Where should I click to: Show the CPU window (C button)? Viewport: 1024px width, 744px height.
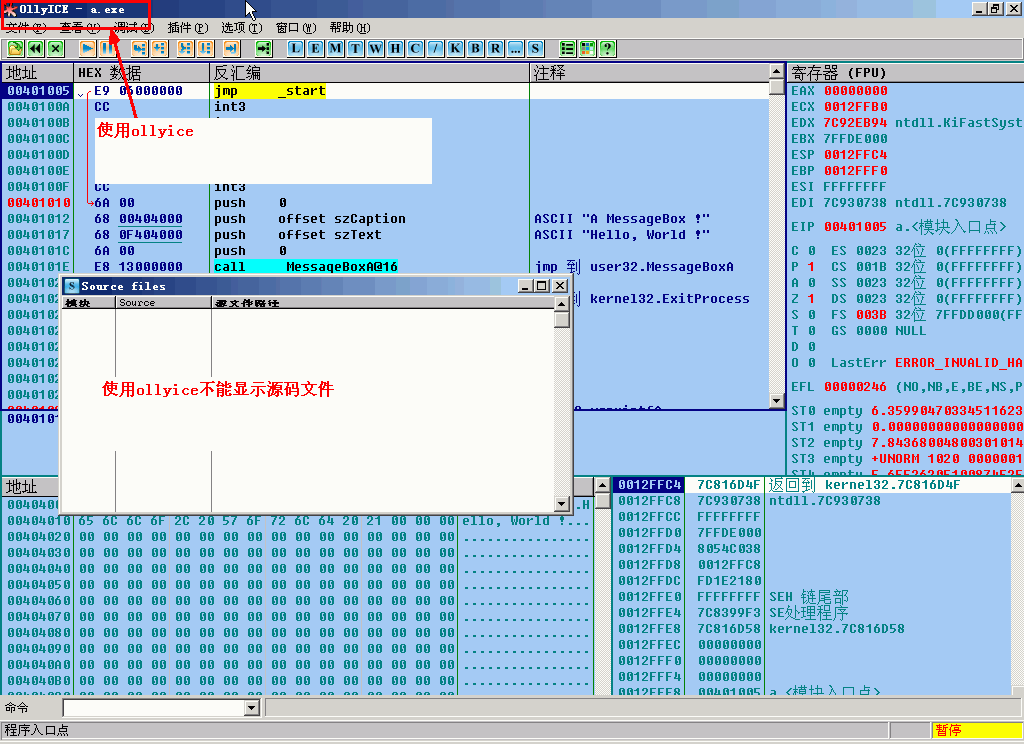point(415,48)
